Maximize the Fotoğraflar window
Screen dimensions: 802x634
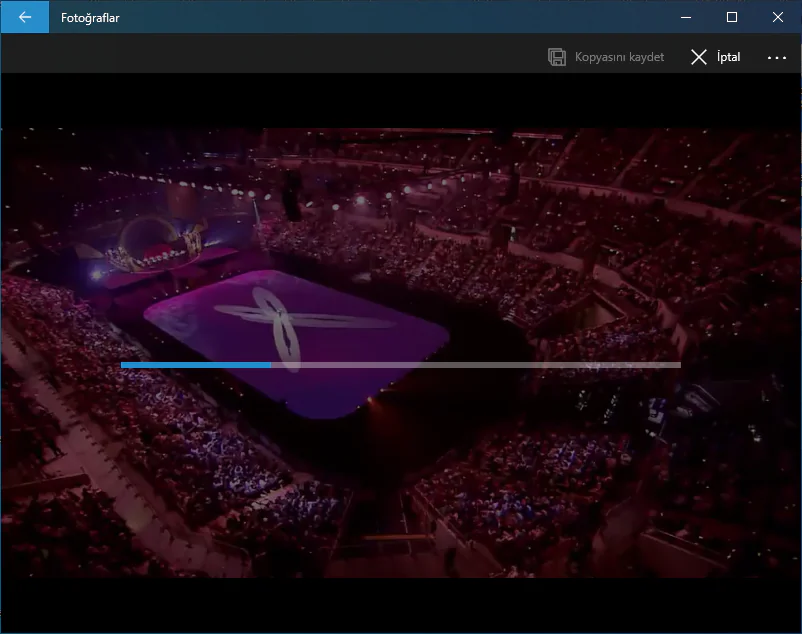(x=732, y=17)
